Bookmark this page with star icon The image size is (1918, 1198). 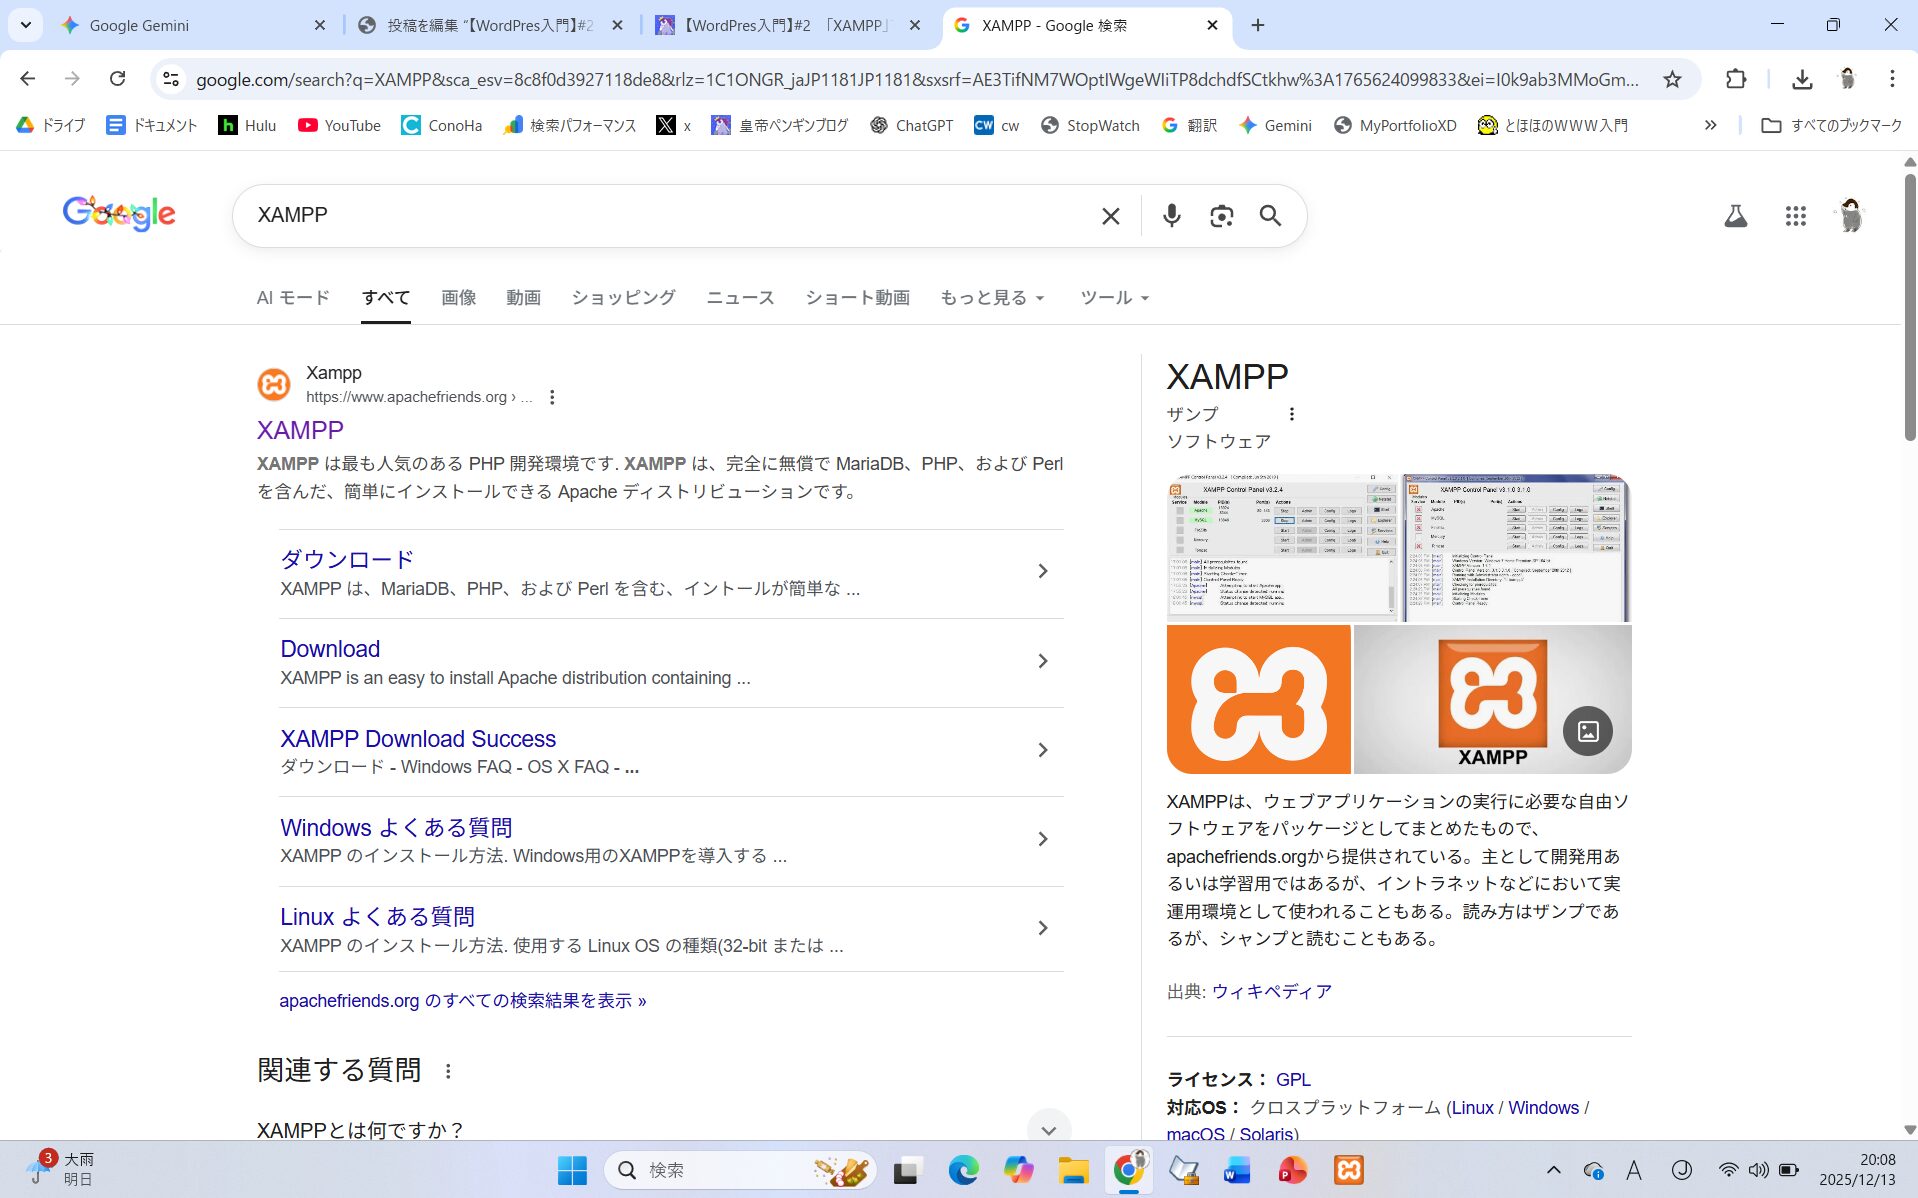(x=1672, y=79)
